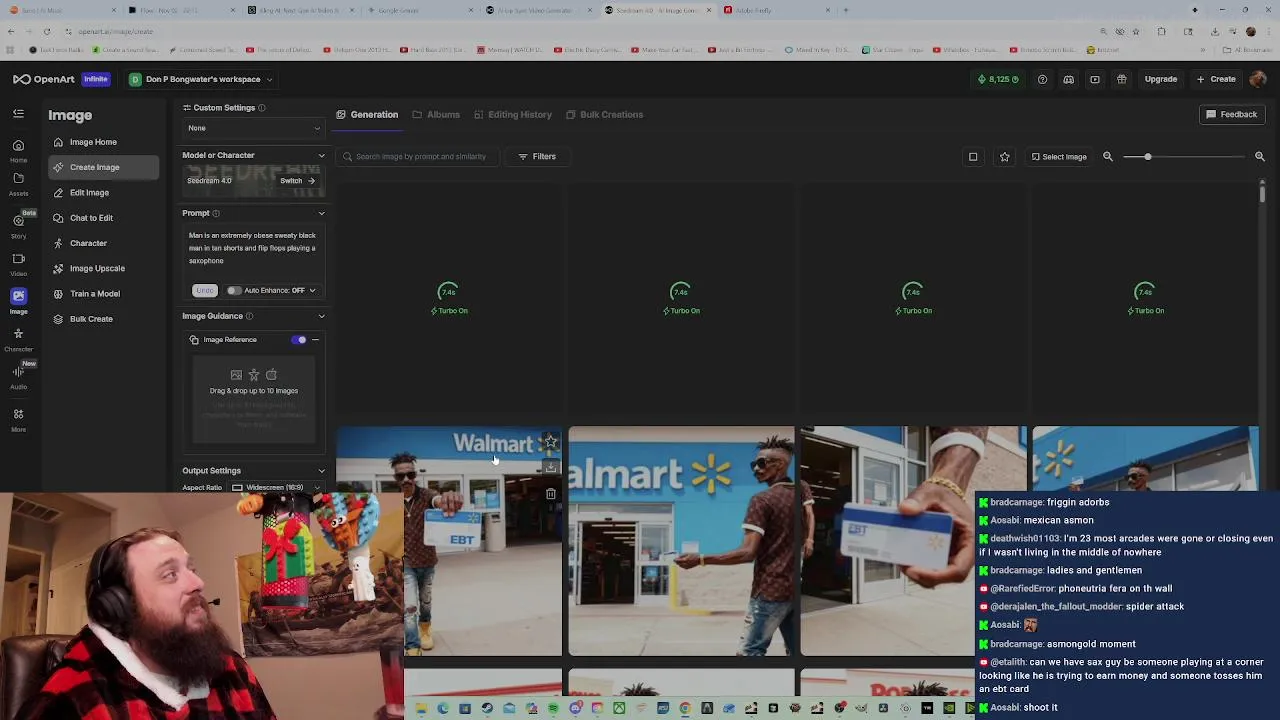This screenshot has width=1280, height=720.
Task: Switch to the Generation tab
Action: tap(367, 114)
